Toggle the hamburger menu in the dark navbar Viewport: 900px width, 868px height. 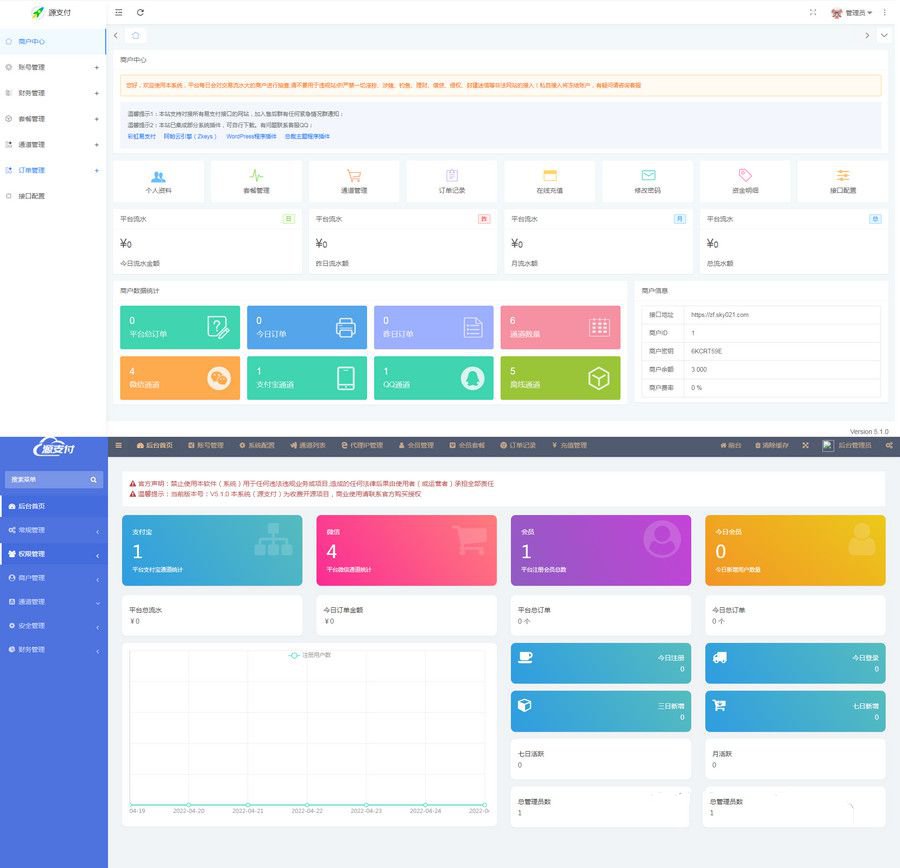[119, 445]
